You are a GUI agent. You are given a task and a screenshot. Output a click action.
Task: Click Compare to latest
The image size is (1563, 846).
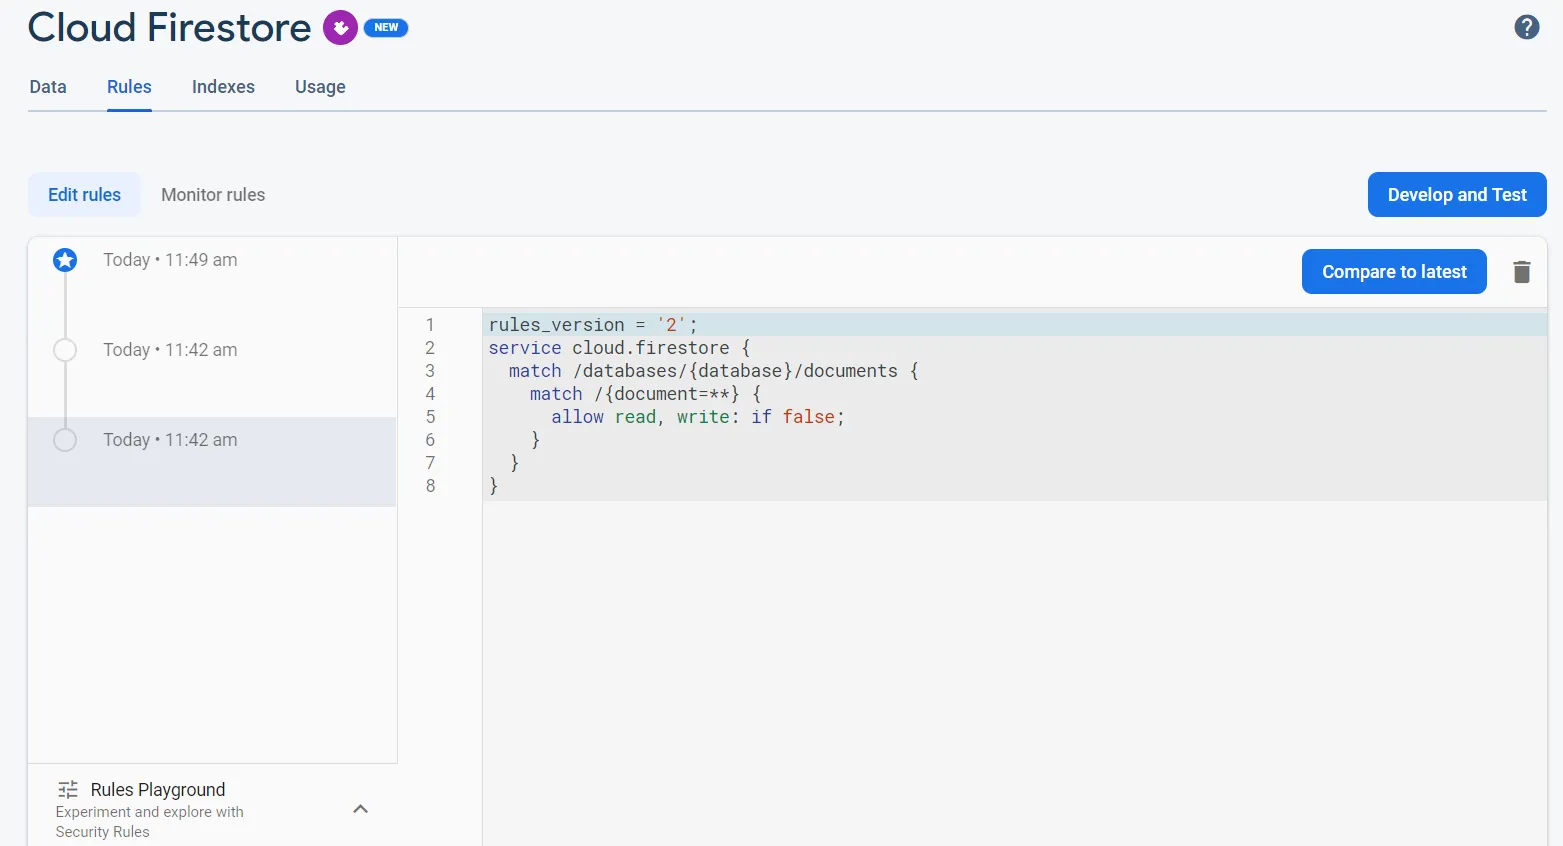point(1394,272)
